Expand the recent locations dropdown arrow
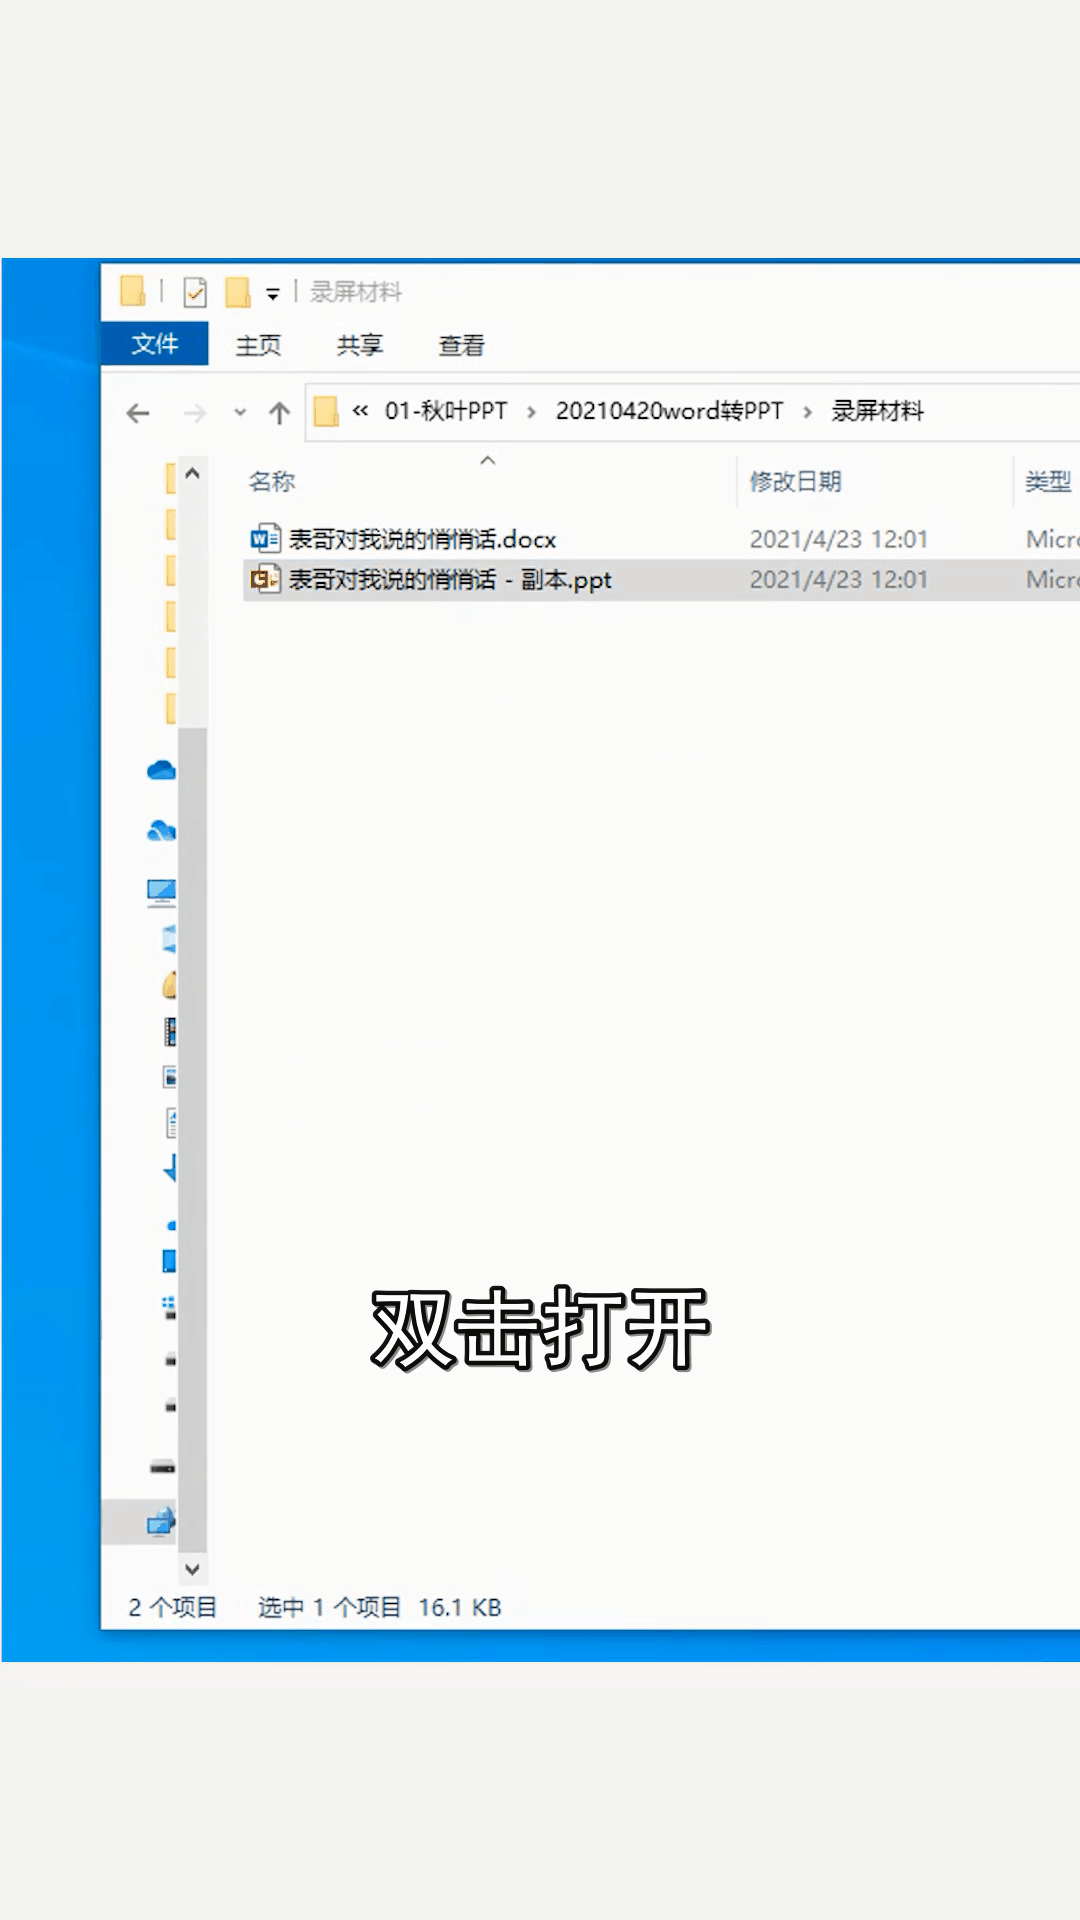 pyautogui.click(x=240, y=412)
